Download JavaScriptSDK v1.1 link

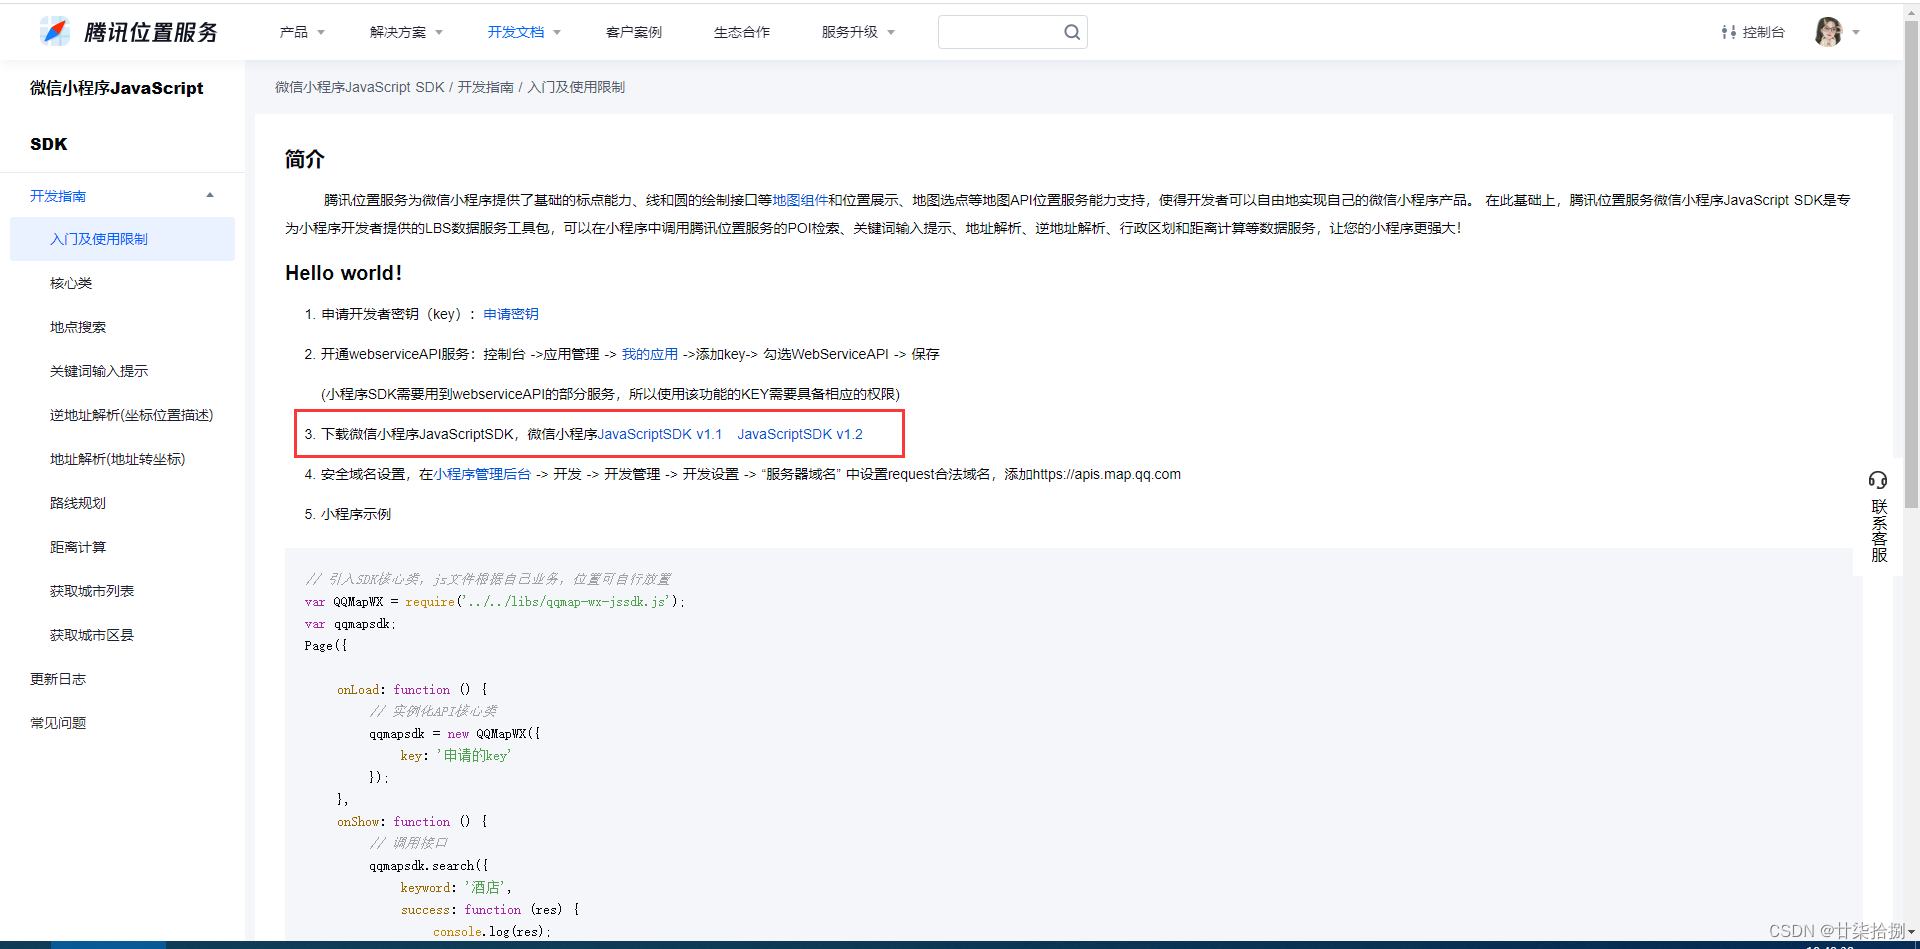[x=659, y=434]
